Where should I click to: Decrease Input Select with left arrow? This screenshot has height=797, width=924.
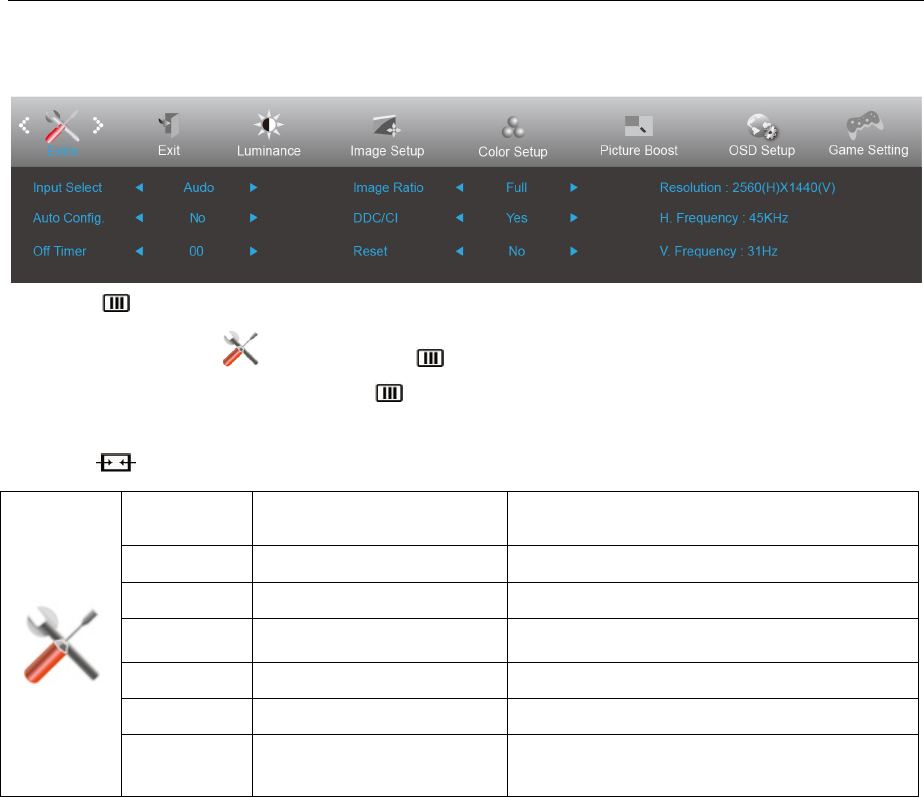[139, 187]
